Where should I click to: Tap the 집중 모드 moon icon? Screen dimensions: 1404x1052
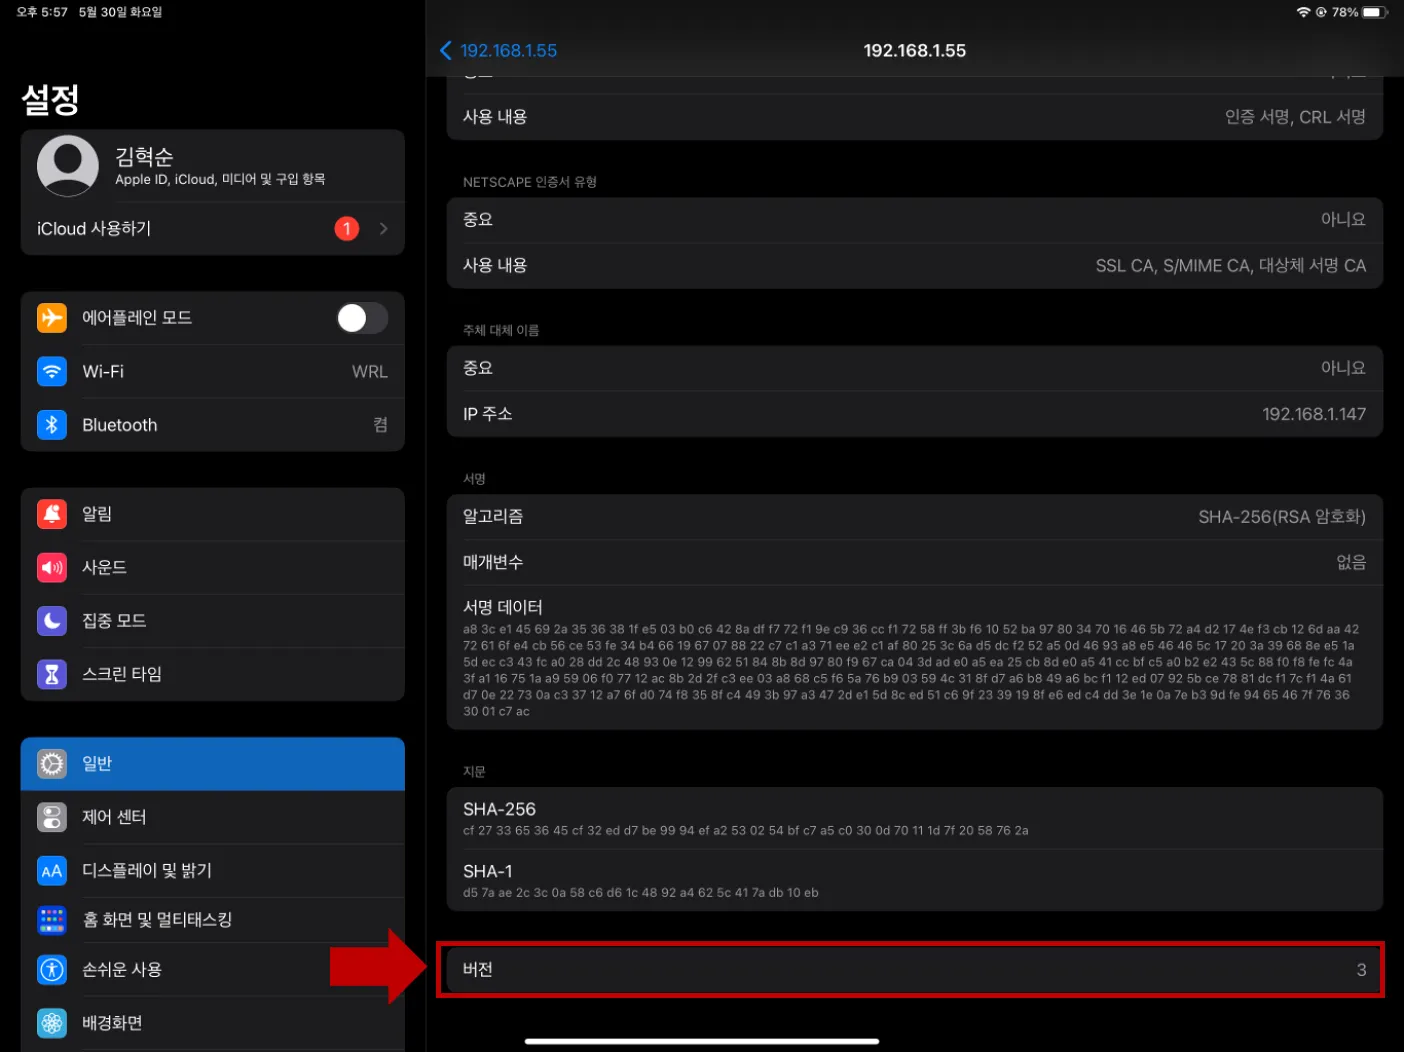(52, 621)
